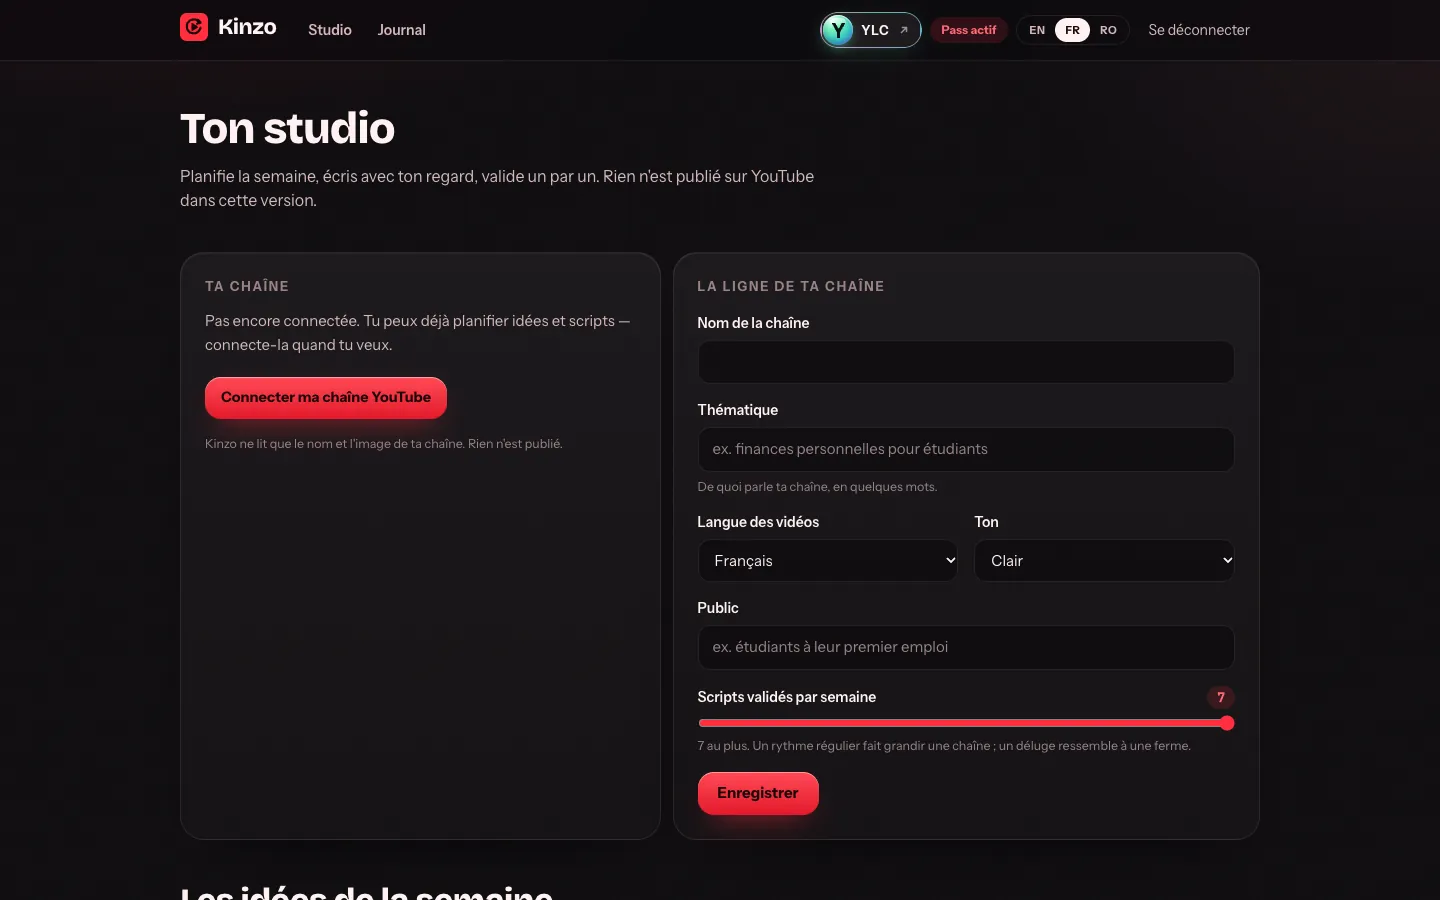1440x900 pixels.
Task: Click the note 'Kinzo ne lit que le nom'
Action: tap(384, 444)
